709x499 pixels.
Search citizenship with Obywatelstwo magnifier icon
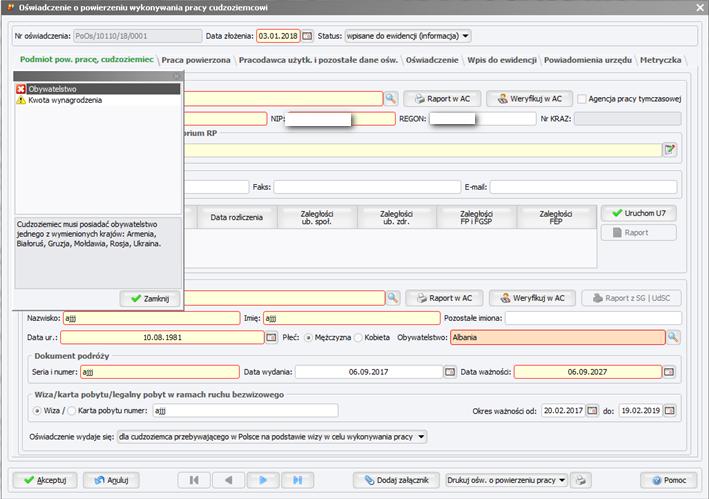point(673,337)
